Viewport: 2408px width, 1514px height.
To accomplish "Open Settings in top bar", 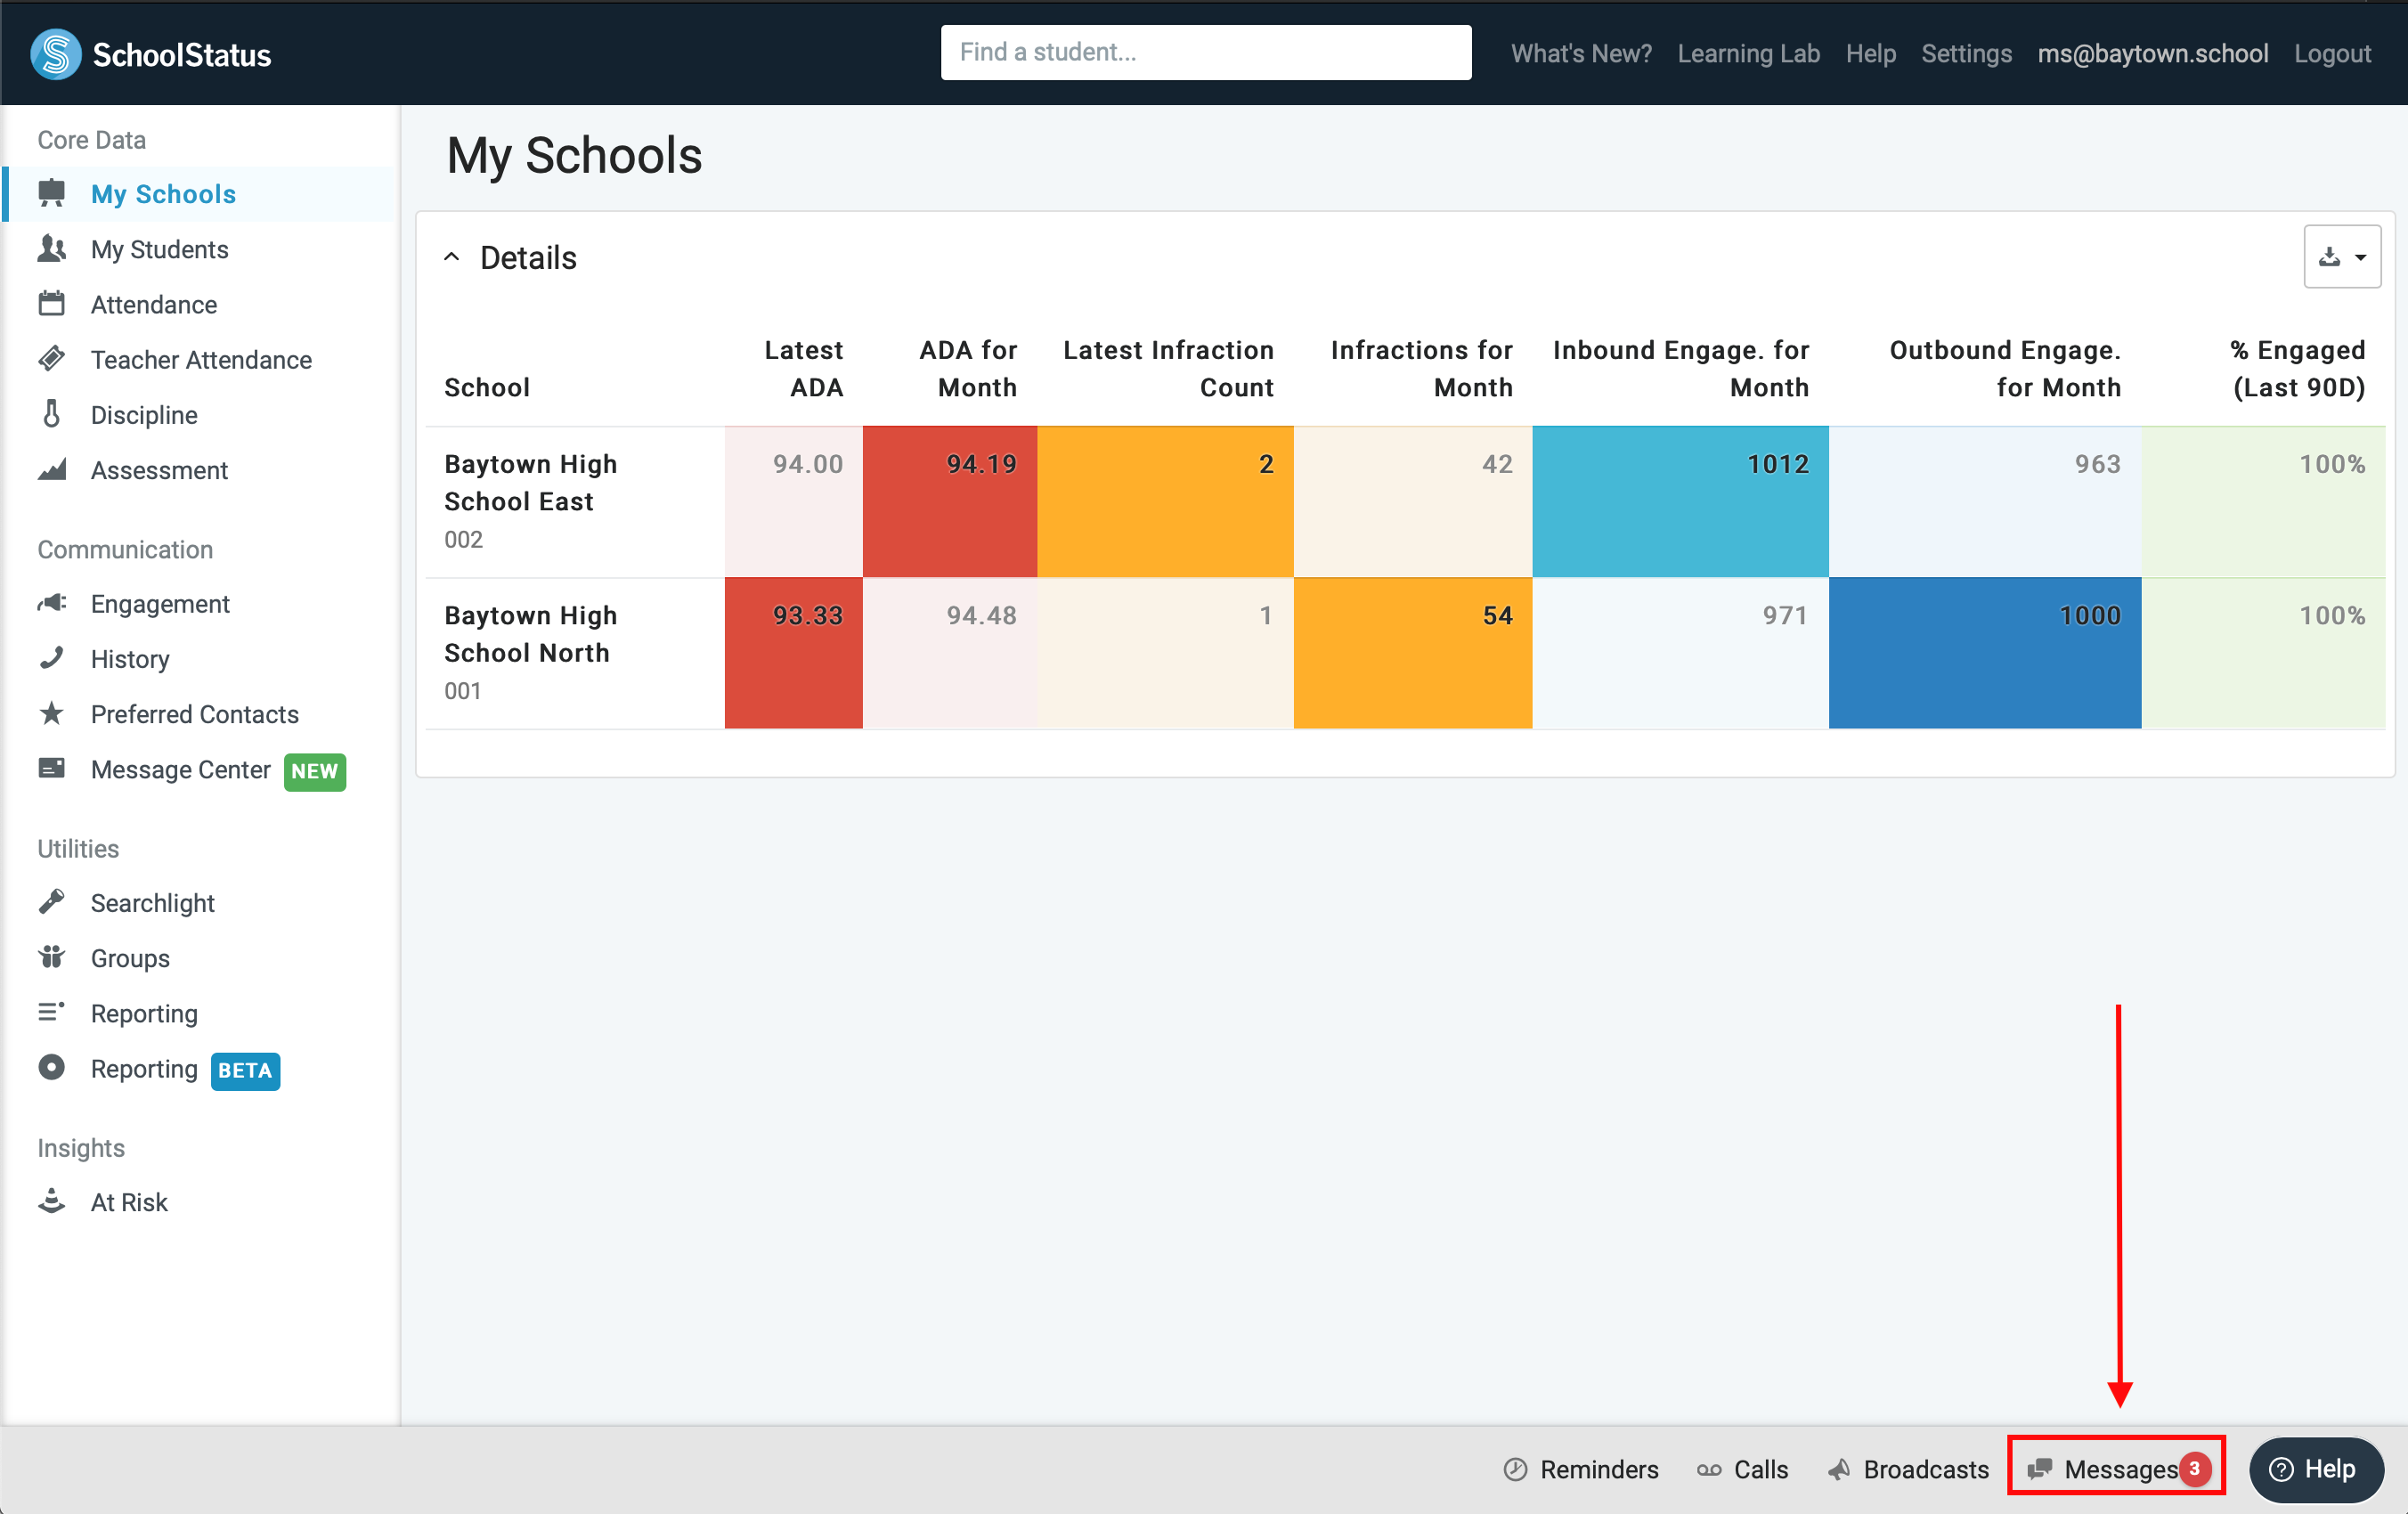I will click(1966, 53).
